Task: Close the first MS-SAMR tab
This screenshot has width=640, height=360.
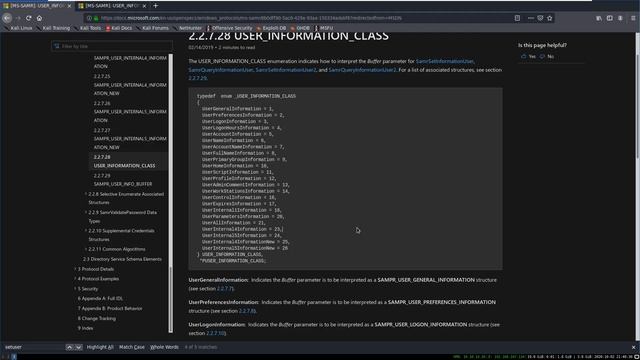Action: (x=69, y=6)
